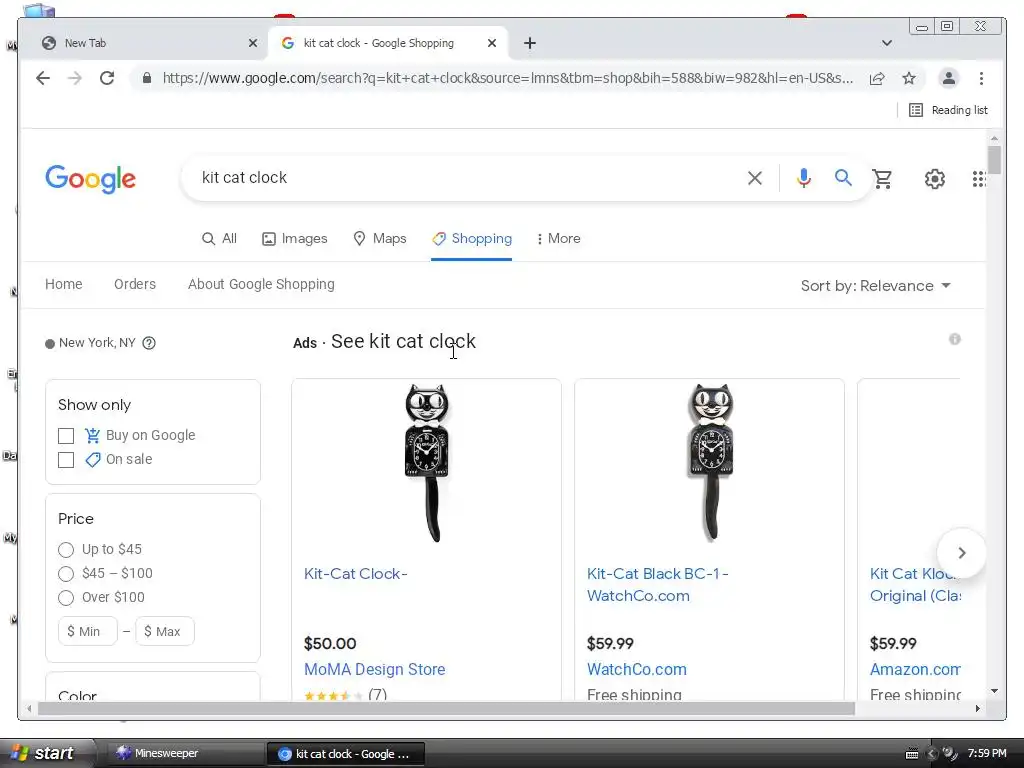Check the On sale checkbox
The height and width of the screenshot is (768, 1024).
pyautogui.click(x=66, y=460)
